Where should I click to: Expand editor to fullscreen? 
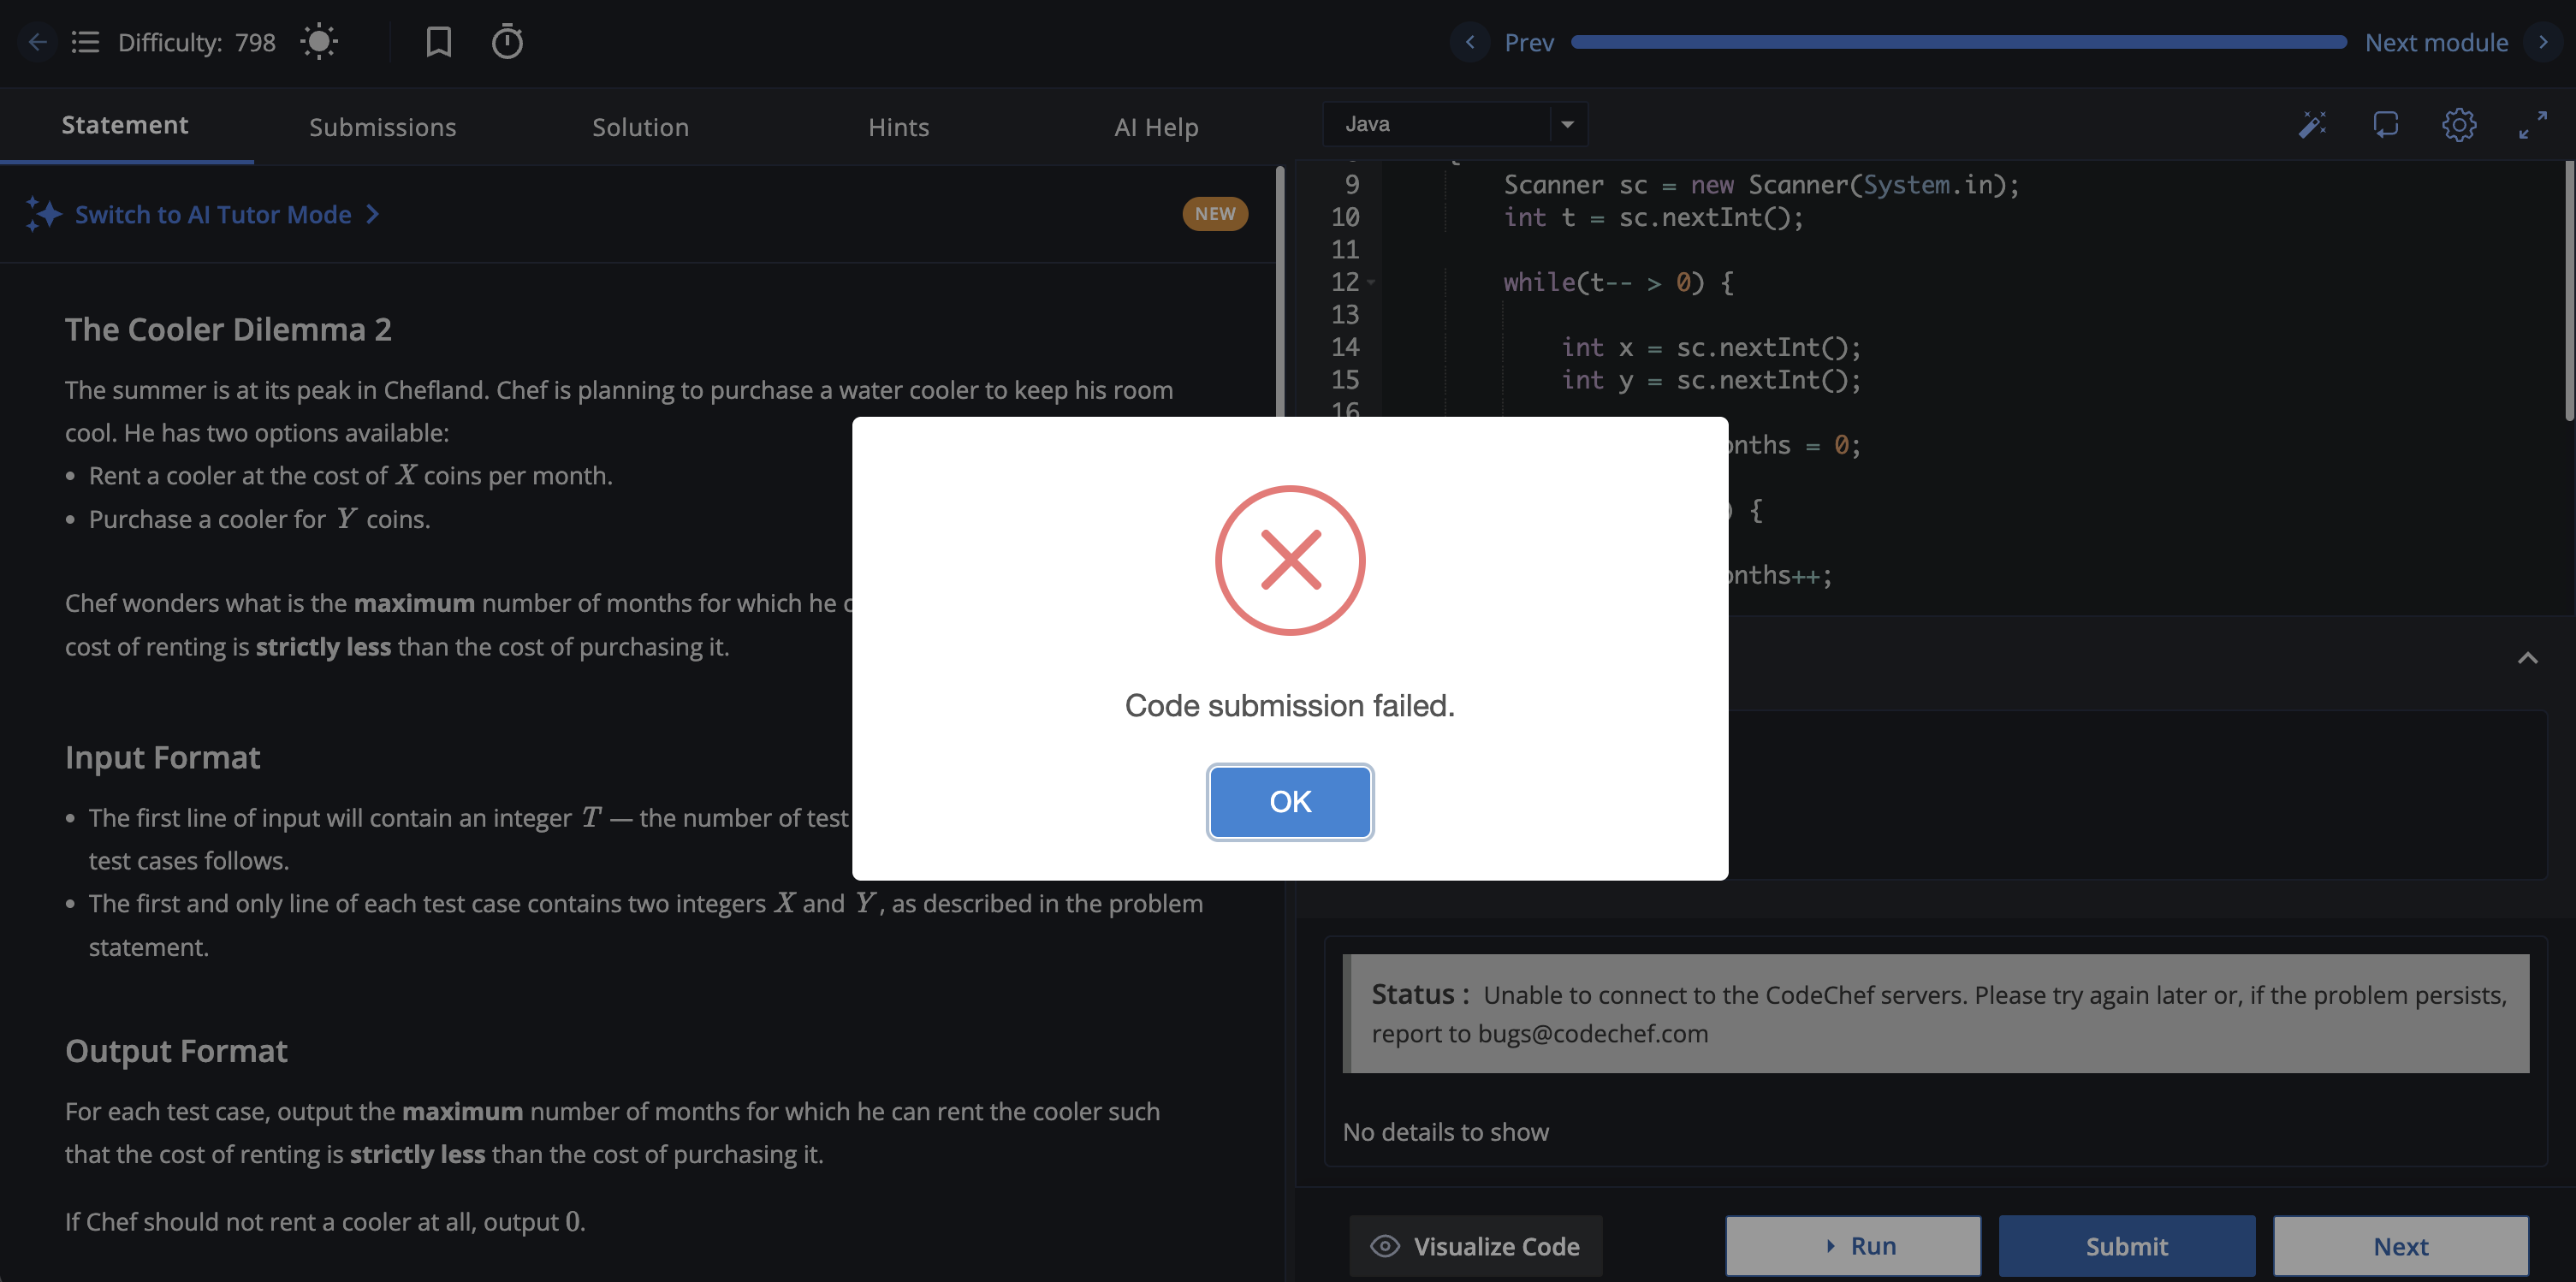2532,125
